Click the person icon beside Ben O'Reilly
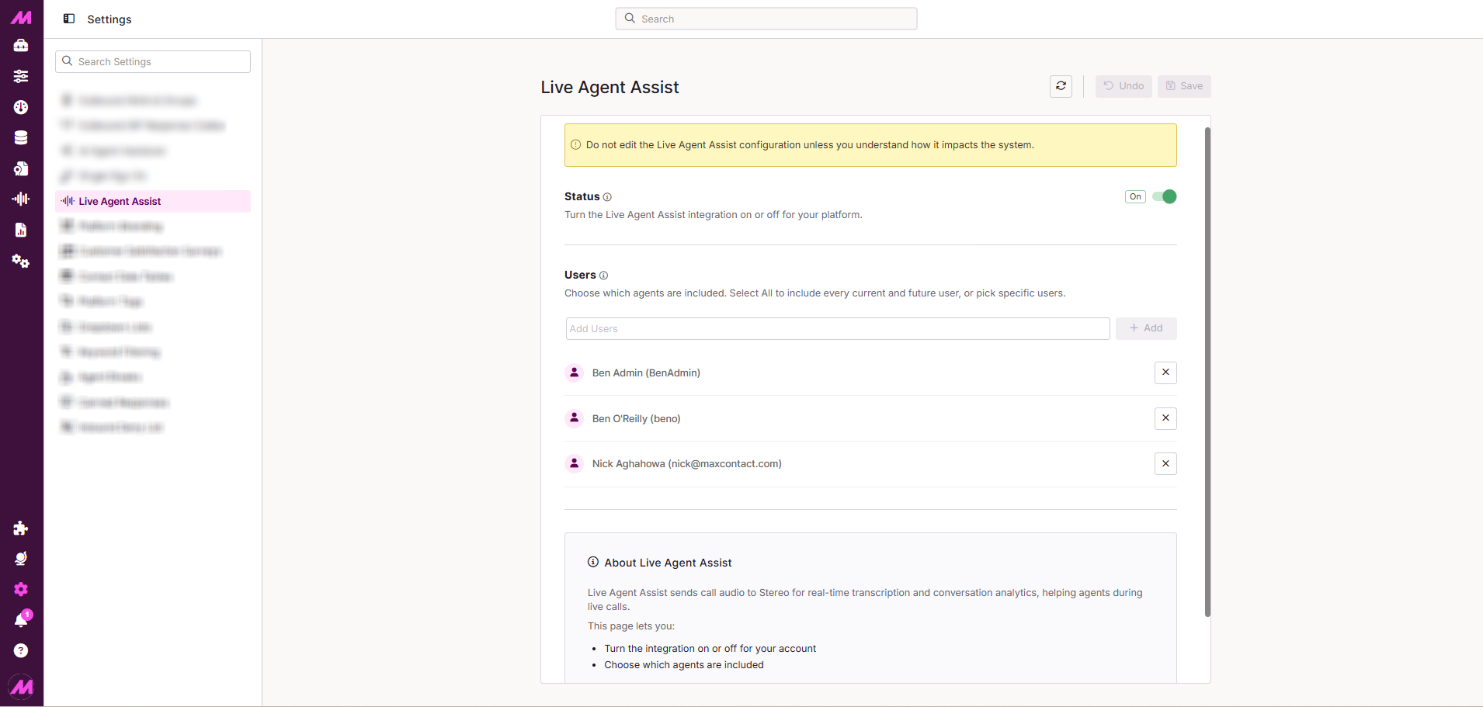 (x=574, y=418)
